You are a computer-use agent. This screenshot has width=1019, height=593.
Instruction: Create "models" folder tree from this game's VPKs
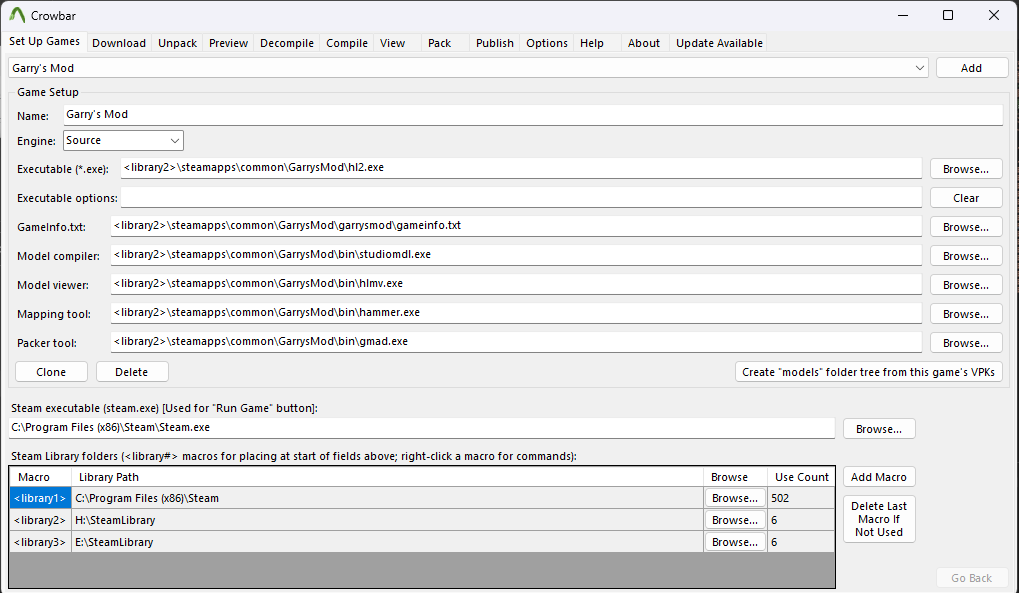(868, 372)
